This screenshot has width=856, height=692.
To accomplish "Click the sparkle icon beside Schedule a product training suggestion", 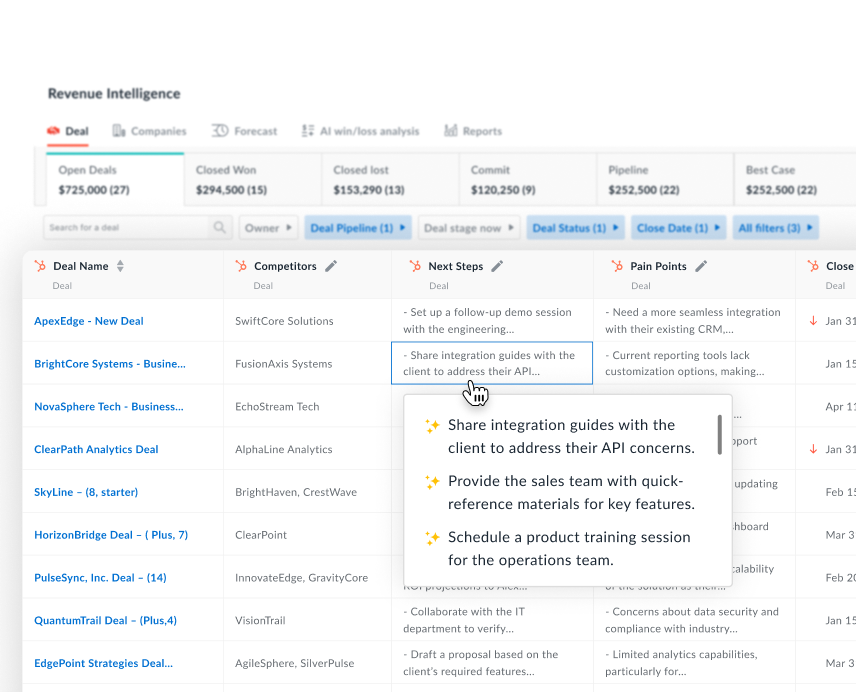I will point(432,536).
